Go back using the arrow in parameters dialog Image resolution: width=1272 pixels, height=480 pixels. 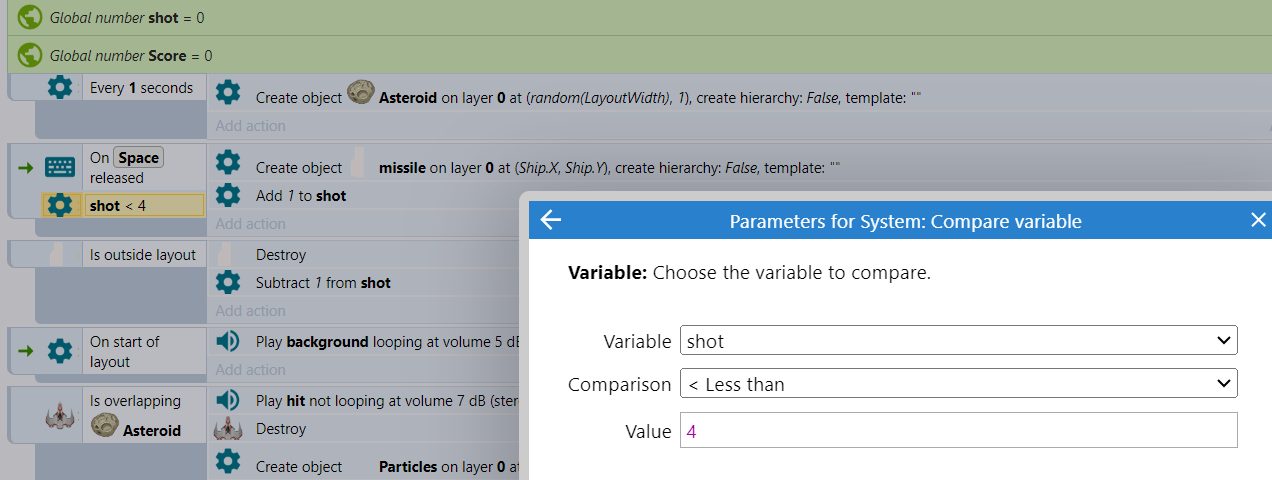(550, 221)
